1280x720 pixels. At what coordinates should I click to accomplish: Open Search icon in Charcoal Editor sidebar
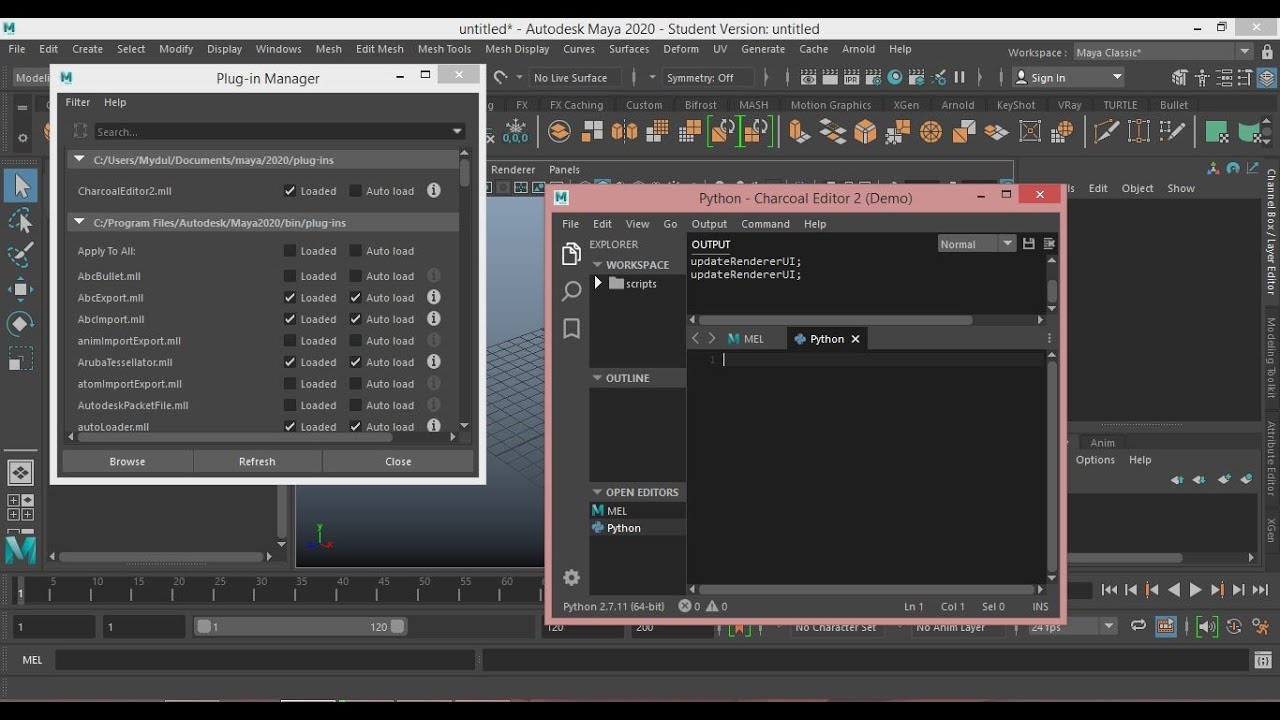pos(571,291)
